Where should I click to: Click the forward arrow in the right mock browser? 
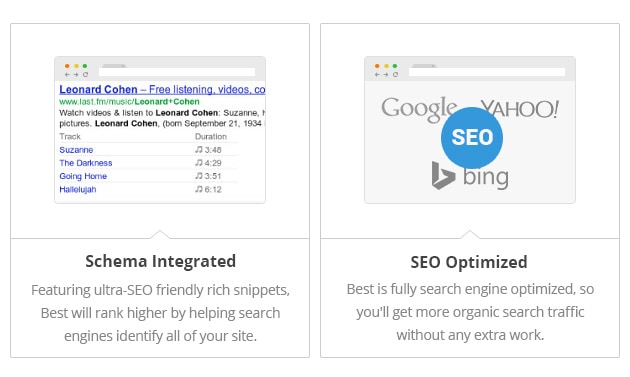tap(386, 74)
